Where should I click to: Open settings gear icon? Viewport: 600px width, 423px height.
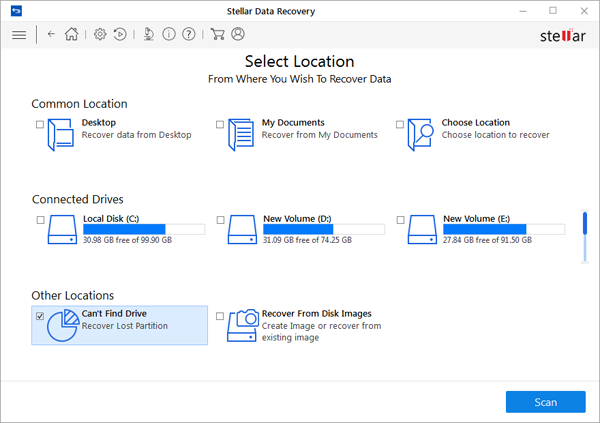[x=100, y=34]
